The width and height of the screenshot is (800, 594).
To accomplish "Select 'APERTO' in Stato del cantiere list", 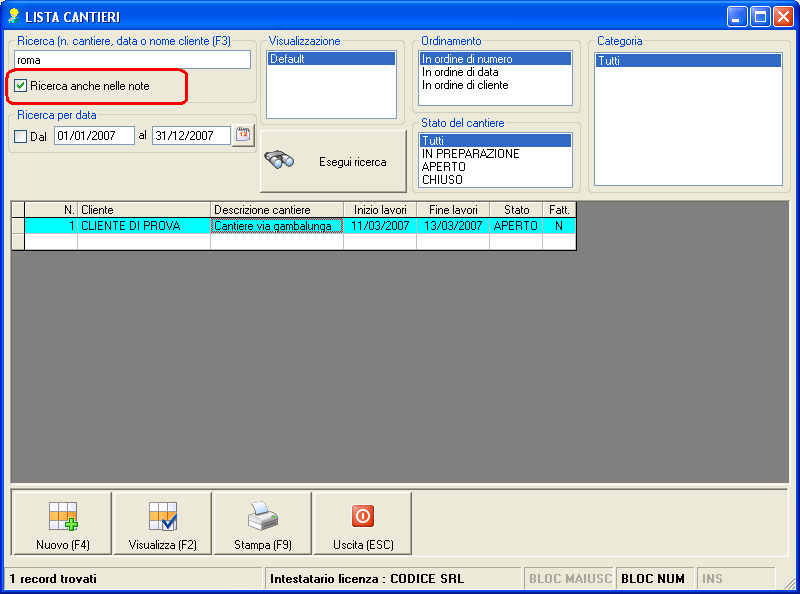I will pos(495,167).
